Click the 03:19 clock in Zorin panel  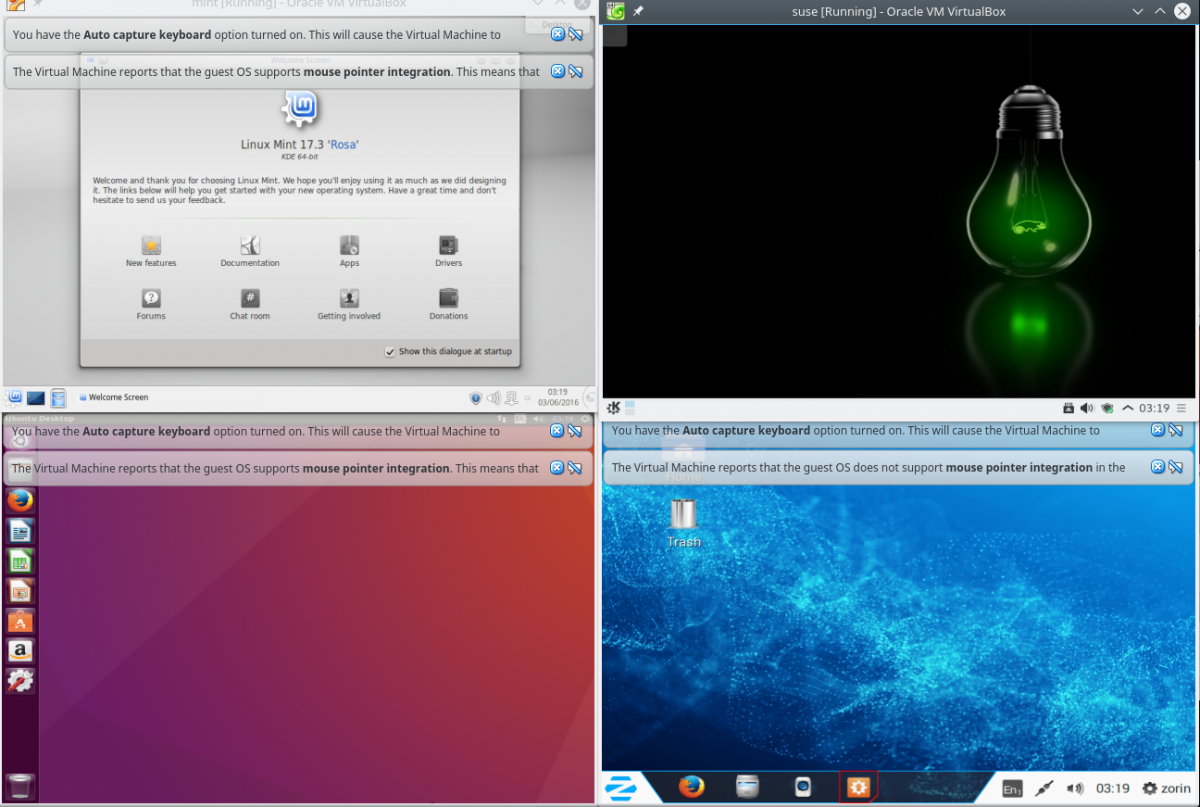pyautogui.click(x=1113, y=788)
